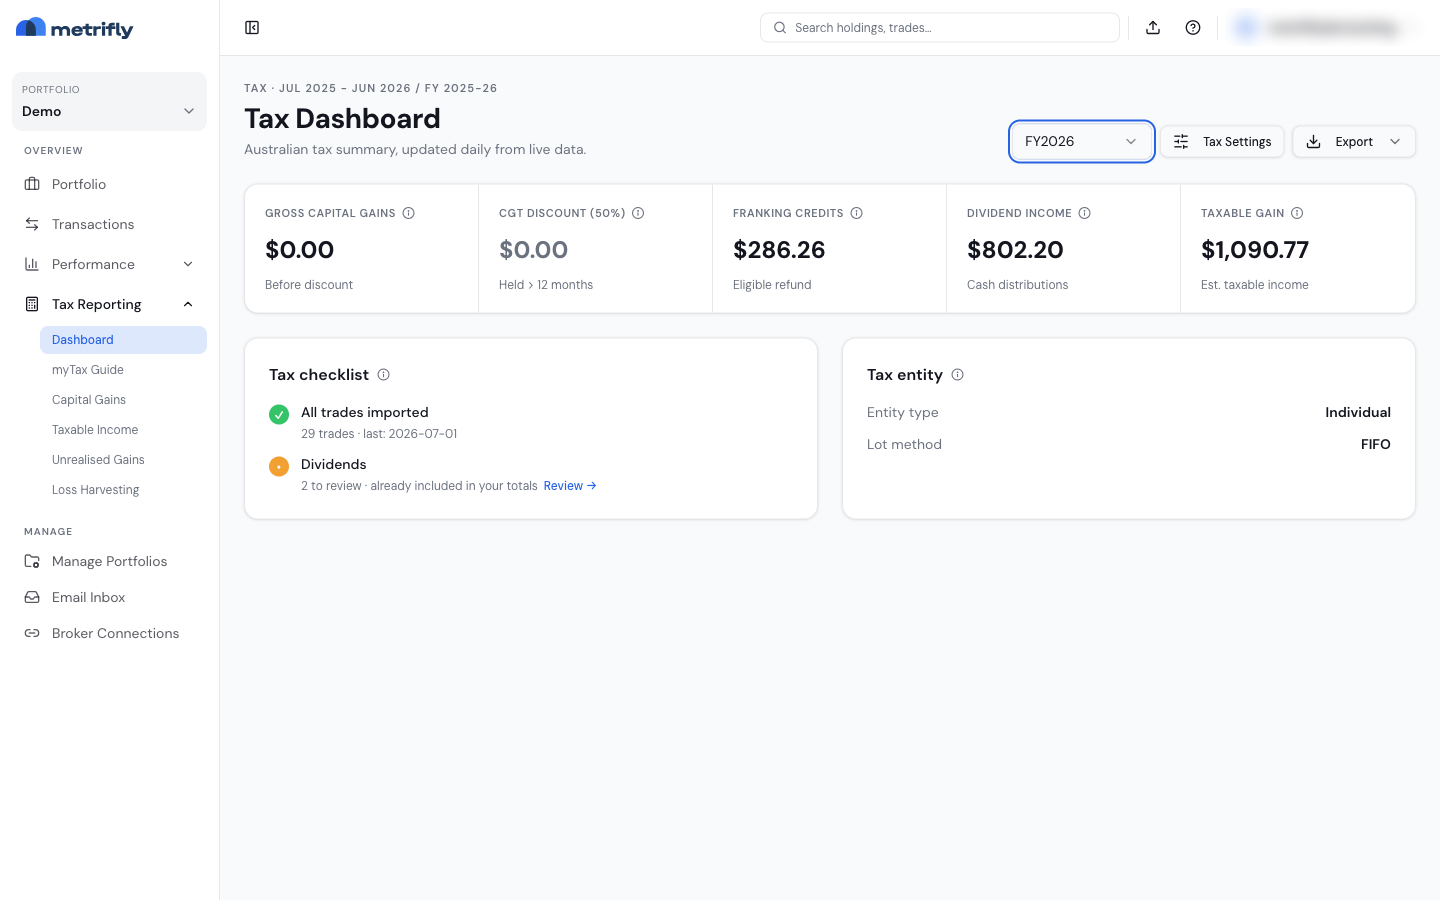
Task: Open Taxable Income report
Action: click(123, 430)
